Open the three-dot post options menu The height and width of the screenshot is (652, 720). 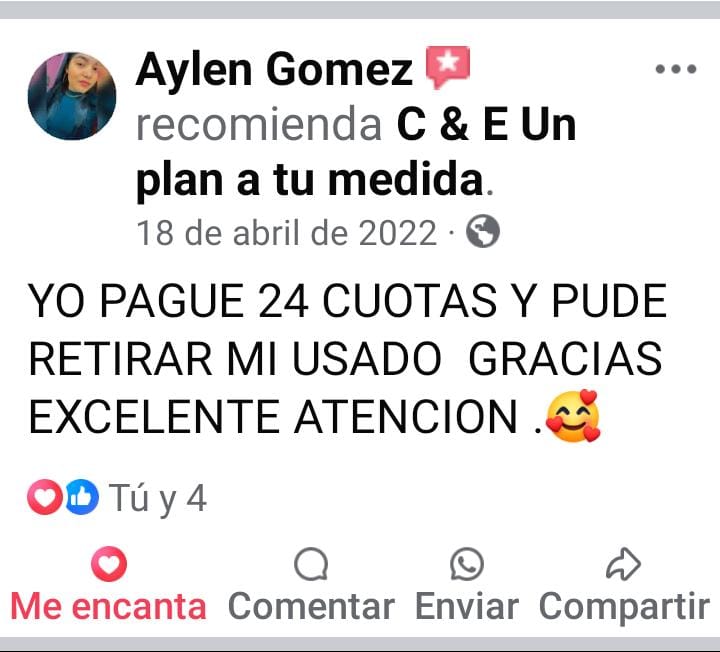click(675, 69)
